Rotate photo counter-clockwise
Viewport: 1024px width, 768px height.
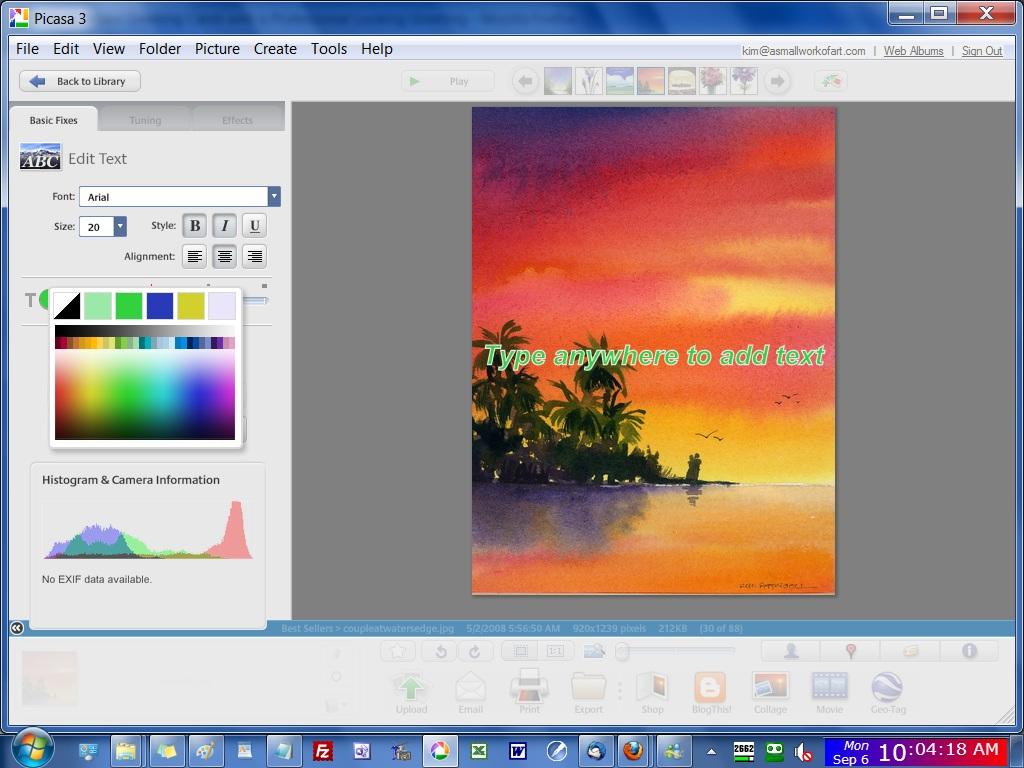(440, 651)
